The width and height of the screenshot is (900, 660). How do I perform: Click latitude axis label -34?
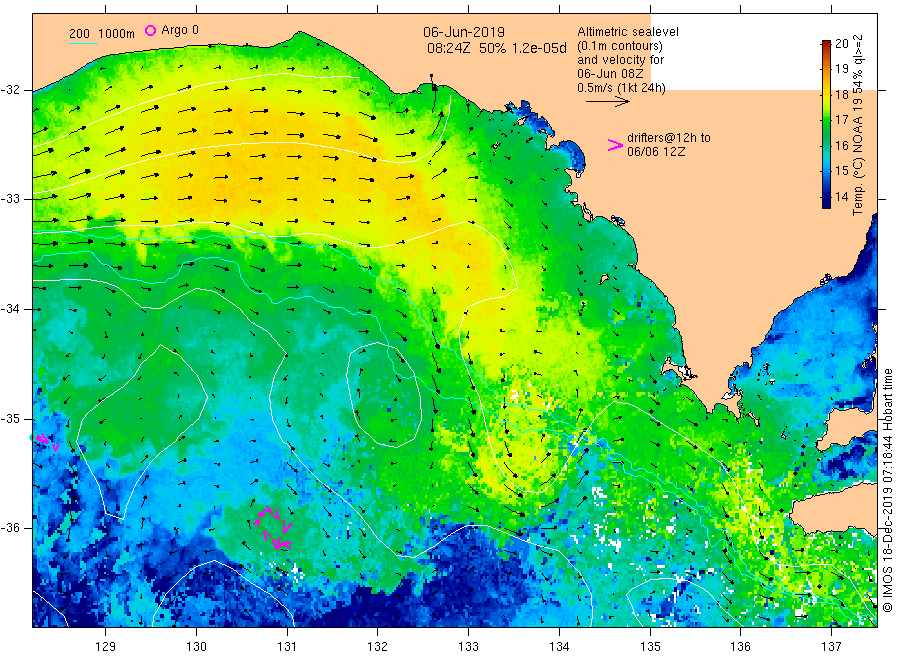[x=10, y=309]
